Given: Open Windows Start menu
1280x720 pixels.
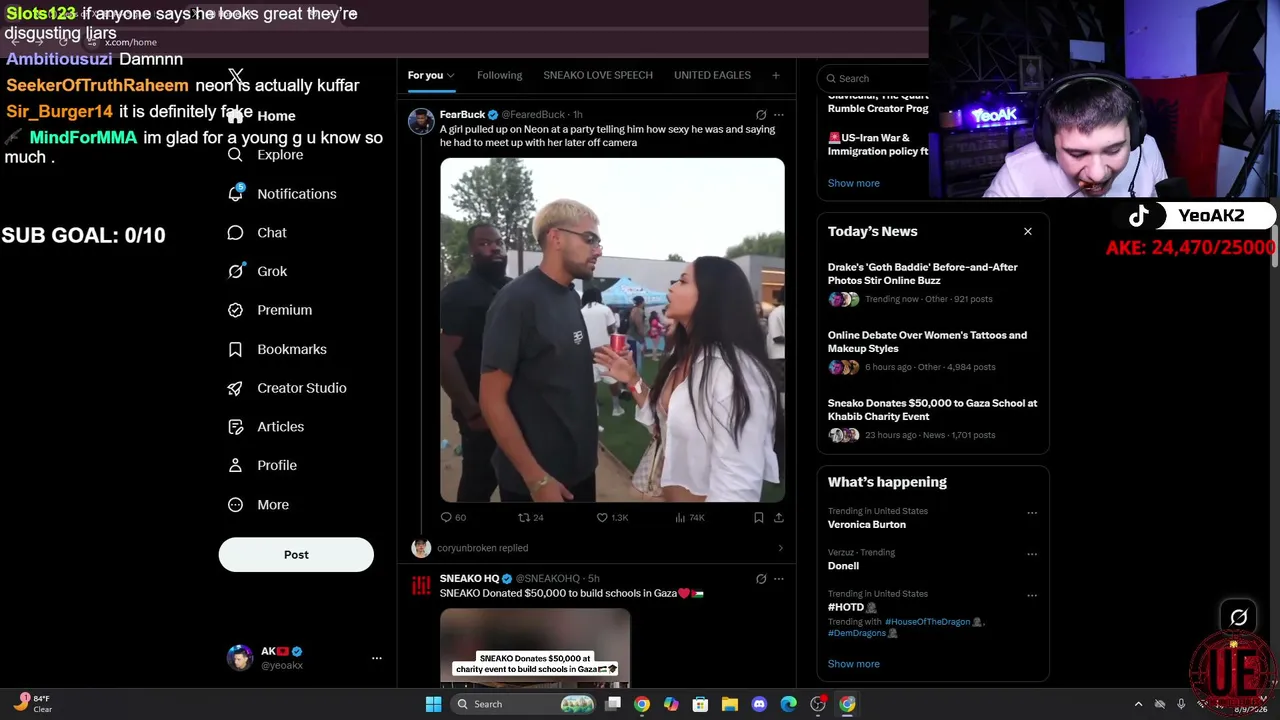Looking at the screenshot, I should click(433, 704).
